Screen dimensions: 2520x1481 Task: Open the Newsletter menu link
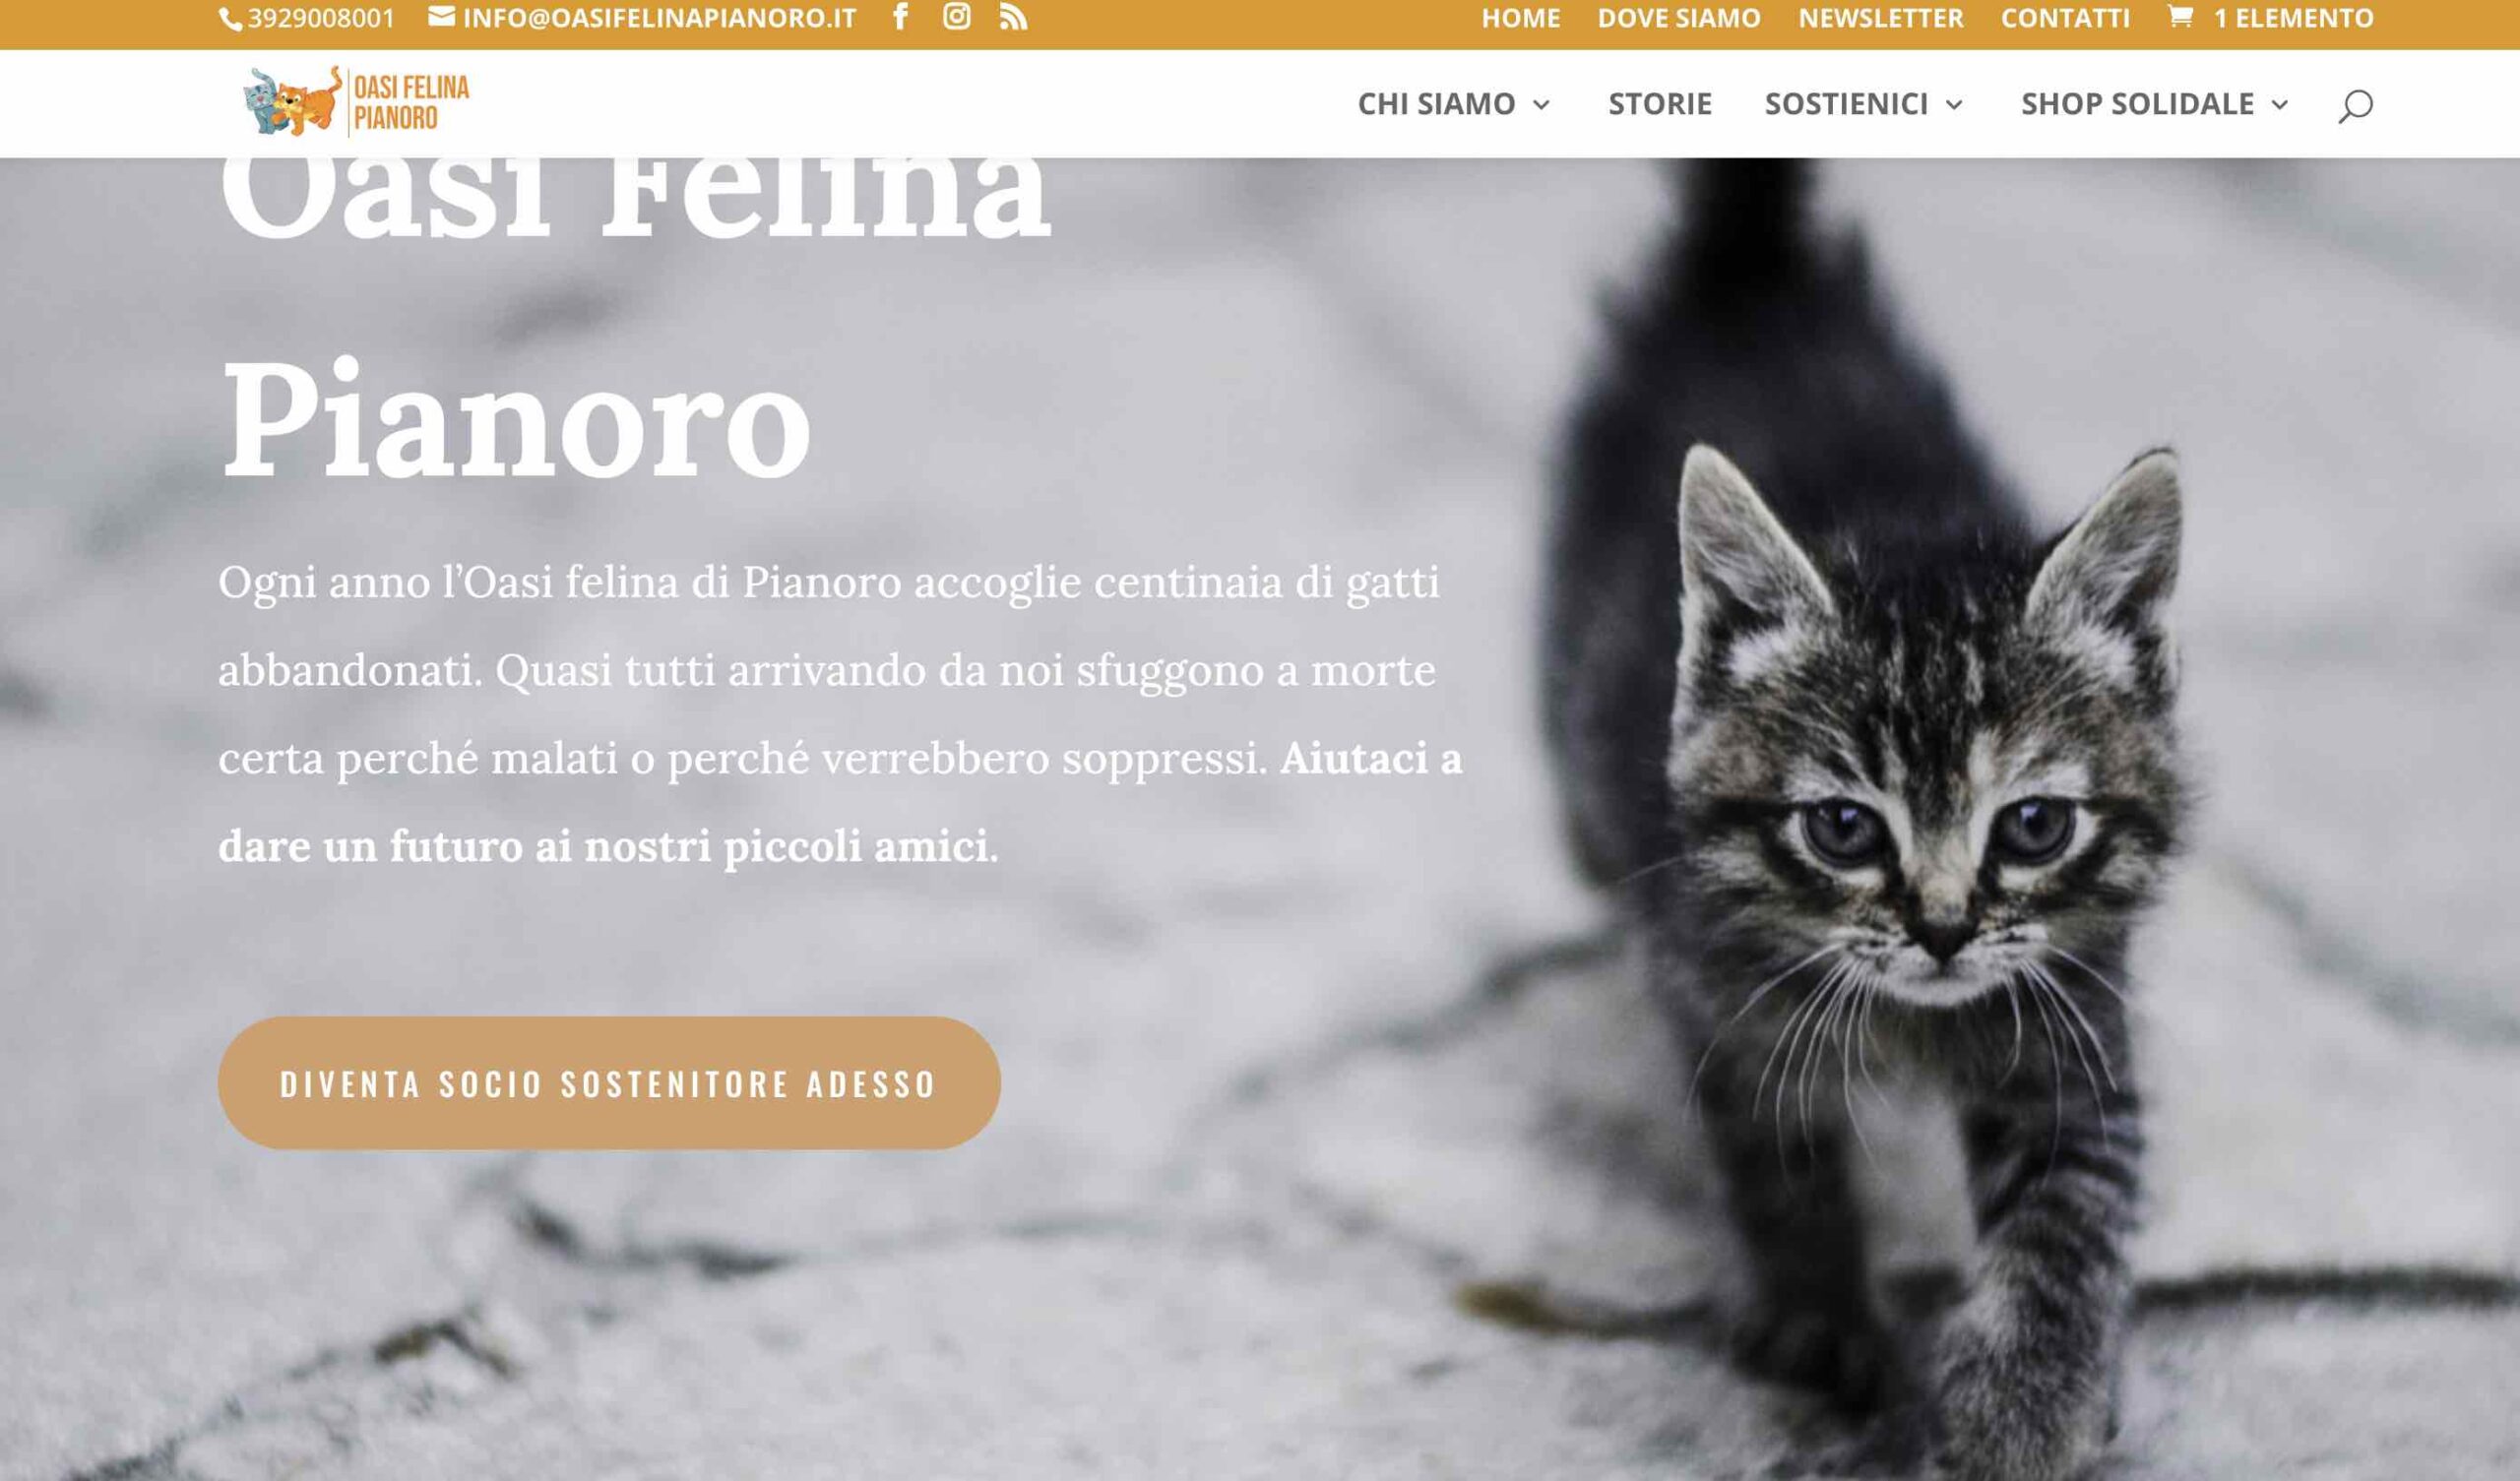tap(1881, 18)
